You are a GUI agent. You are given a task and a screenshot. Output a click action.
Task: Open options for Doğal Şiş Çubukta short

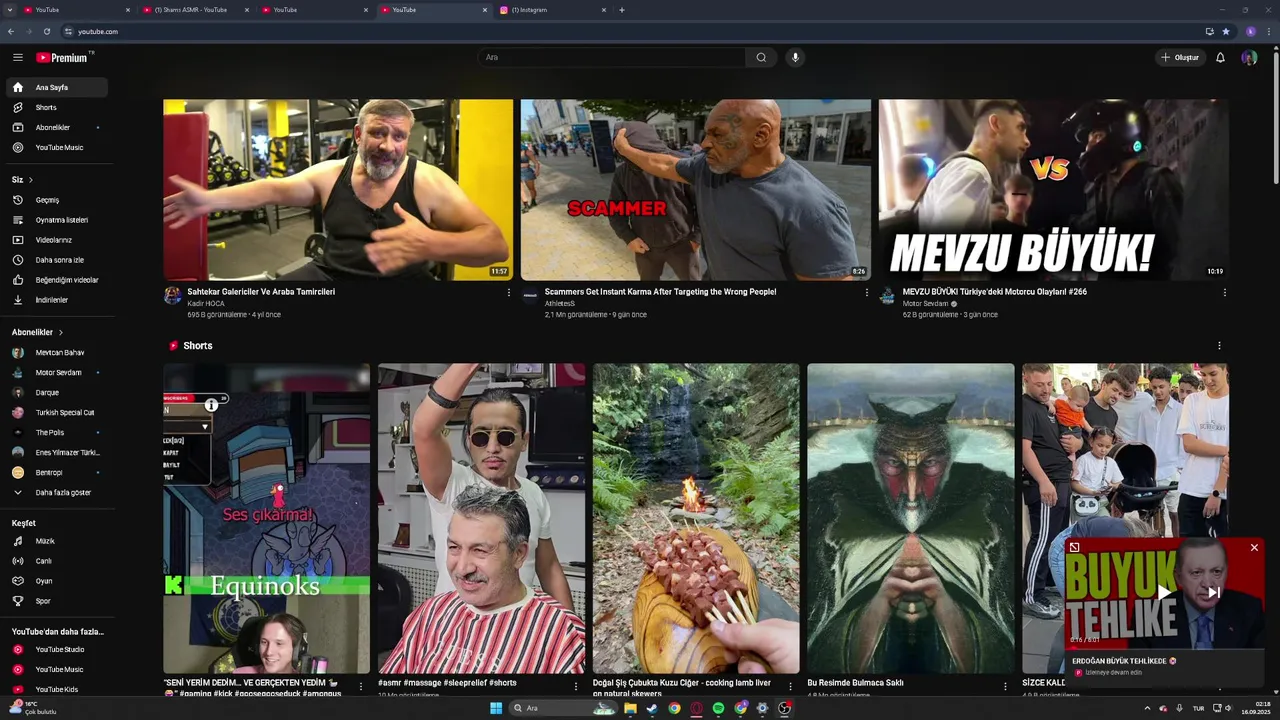(x=790, y=686)
